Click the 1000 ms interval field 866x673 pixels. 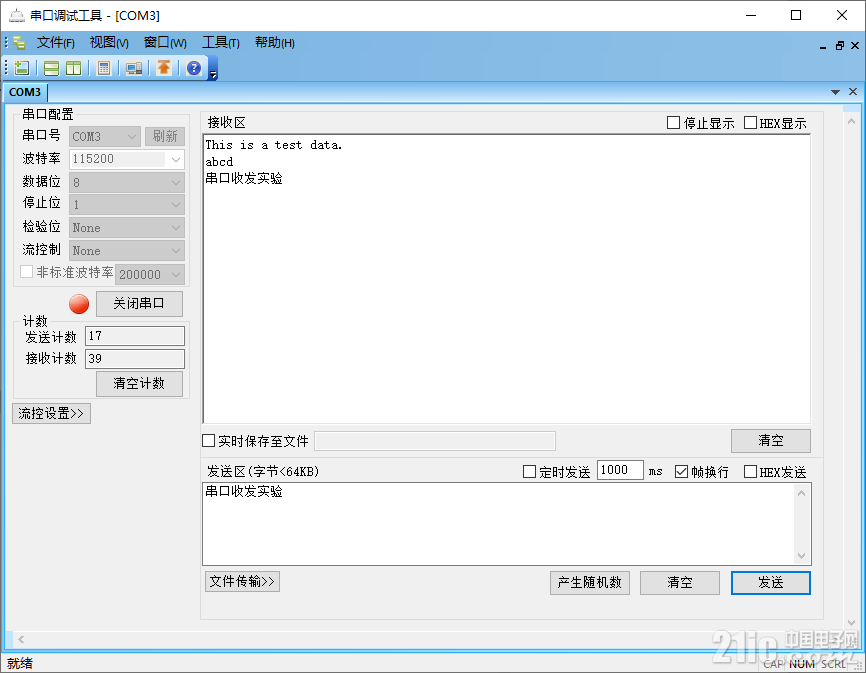(620, 470)
